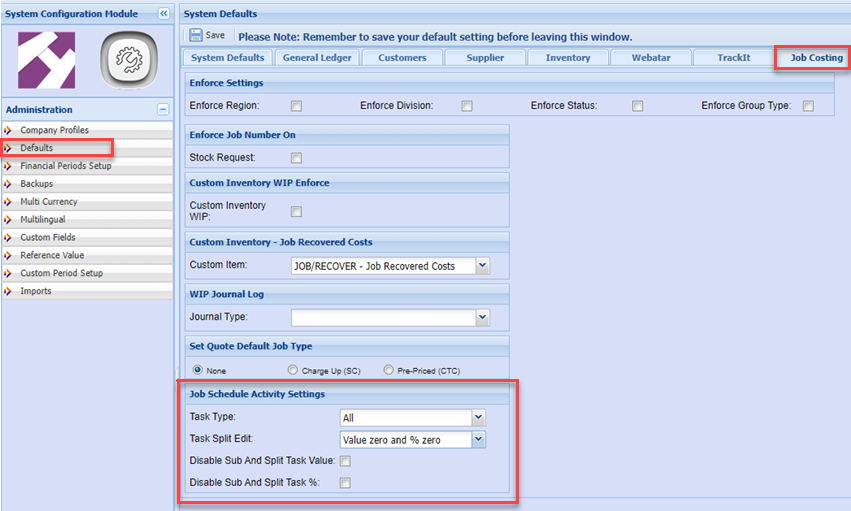Open the Custom Item dropdown
The image size is (851, 511).
482,266
